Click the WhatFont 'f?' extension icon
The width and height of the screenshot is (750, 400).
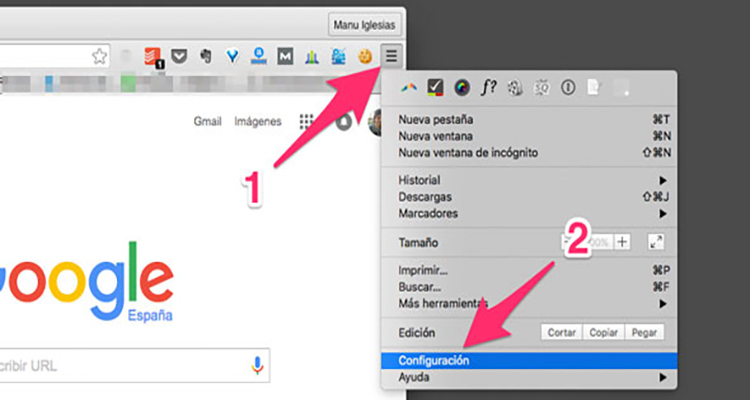(x=489, y=88)
